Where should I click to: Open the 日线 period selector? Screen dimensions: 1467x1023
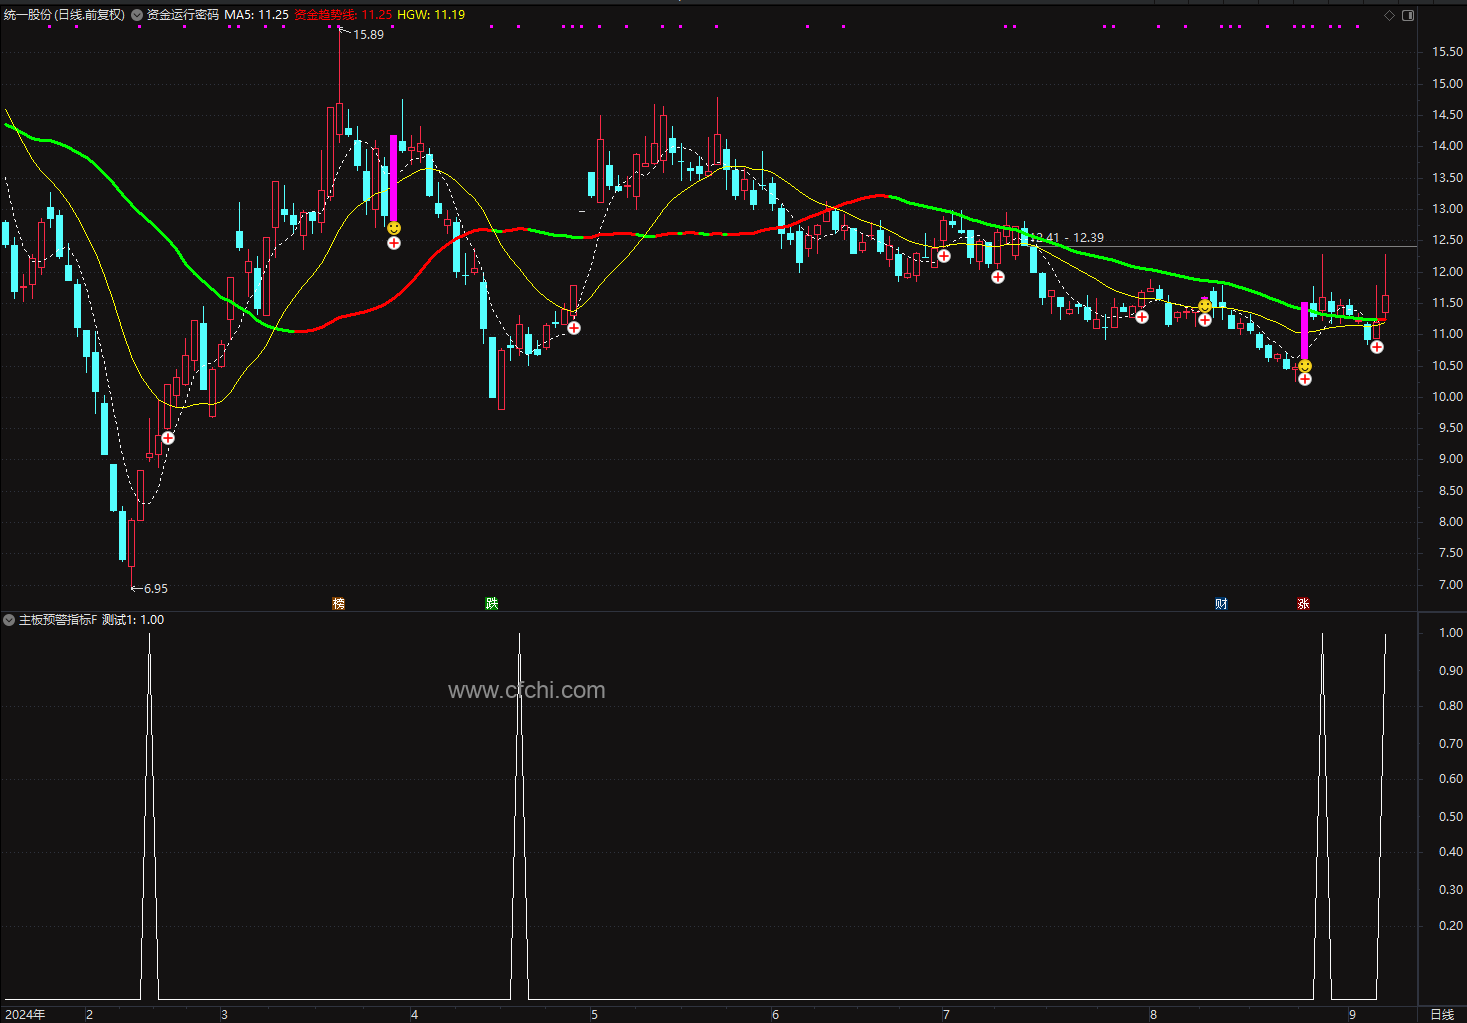(1441, 1014)
